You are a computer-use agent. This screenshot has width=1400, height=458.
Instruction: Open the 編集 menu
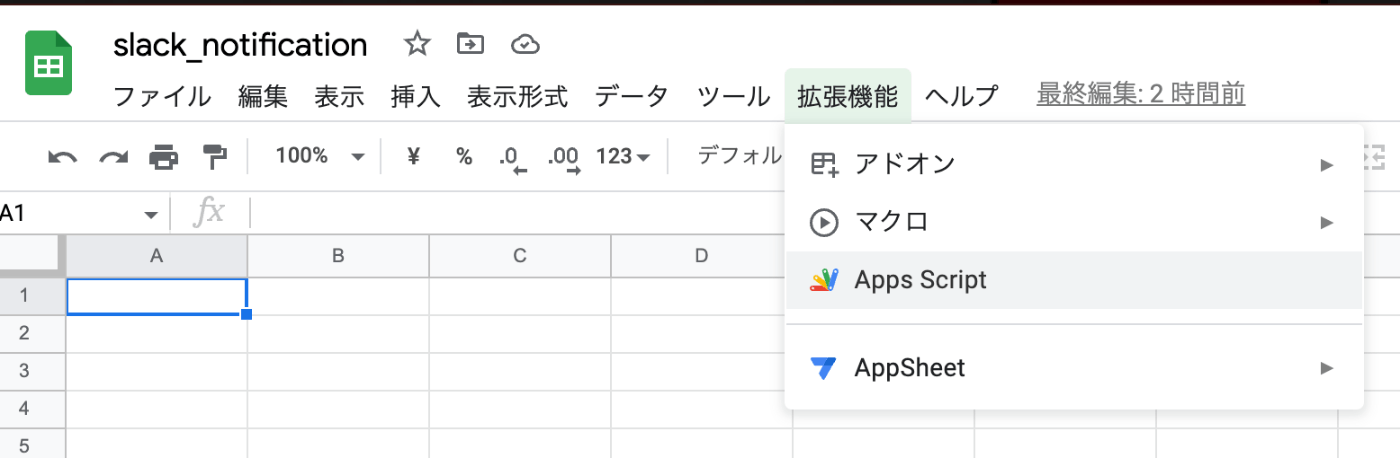coord(263,97)
